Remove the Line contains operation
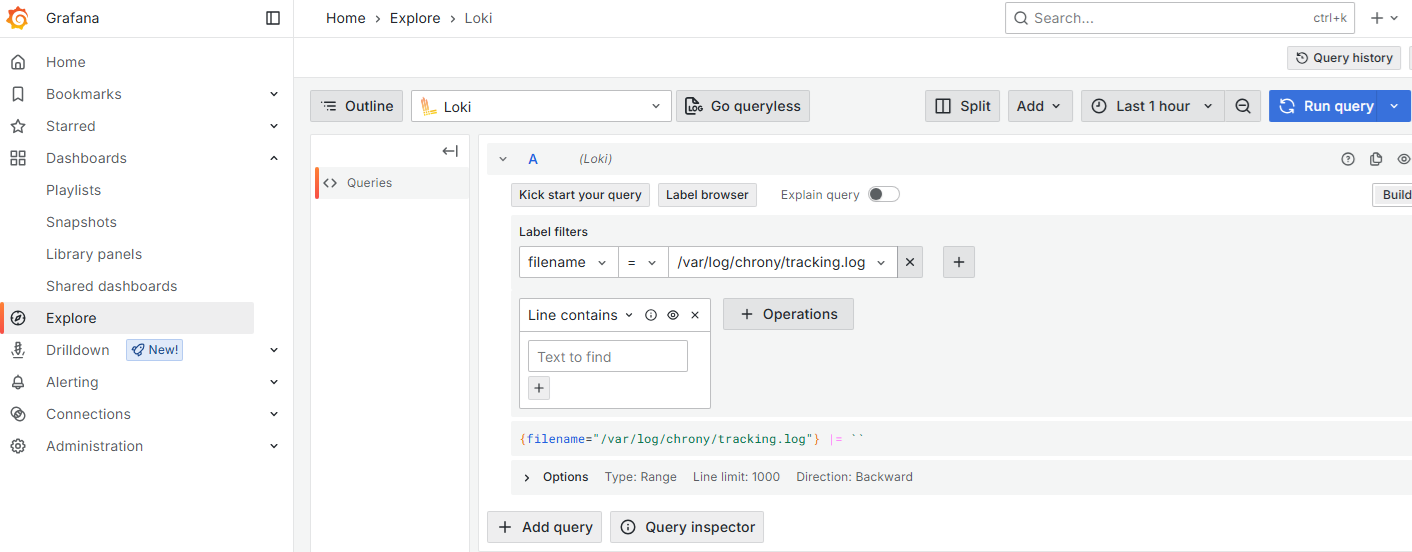The image size is (1412, 552). click(x=695, y=315)
